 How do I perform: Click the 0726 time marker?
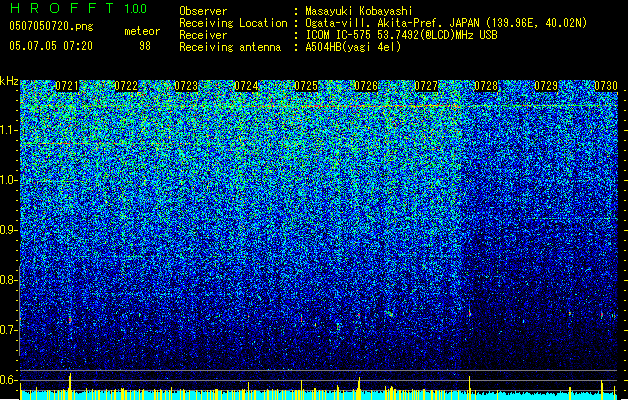(x=366, y=86)
